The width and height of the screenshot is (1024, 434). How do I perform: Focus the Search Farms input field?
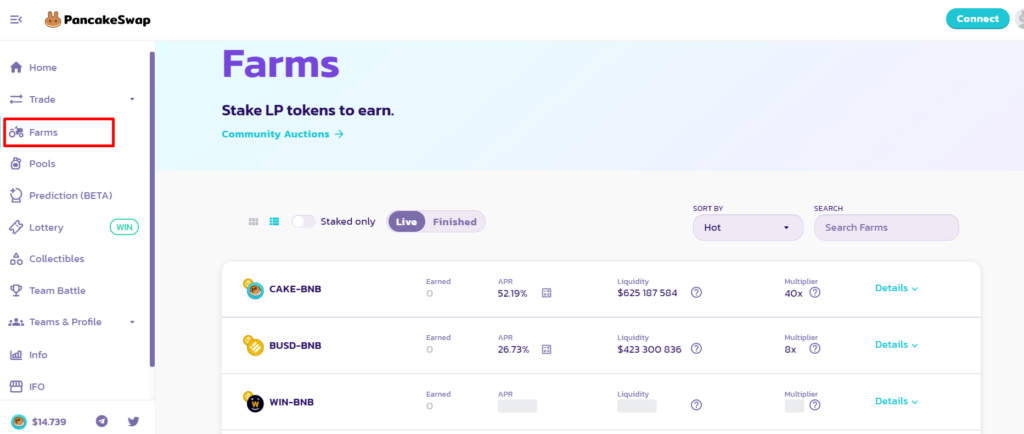tap(886, 227)
